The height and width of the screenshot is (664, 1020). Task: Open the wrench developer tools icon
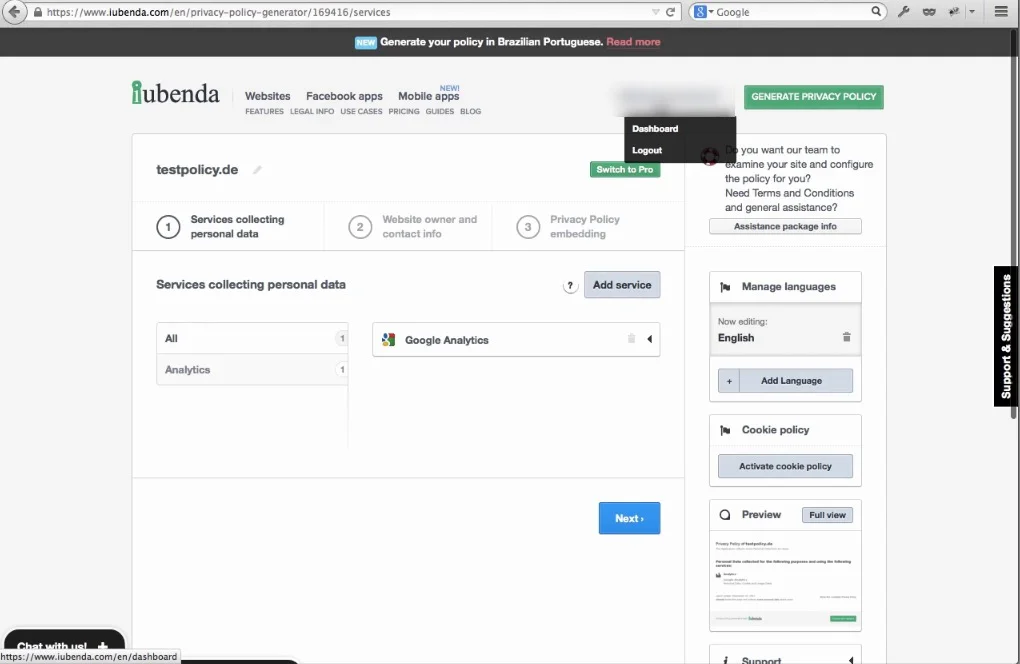904,11
